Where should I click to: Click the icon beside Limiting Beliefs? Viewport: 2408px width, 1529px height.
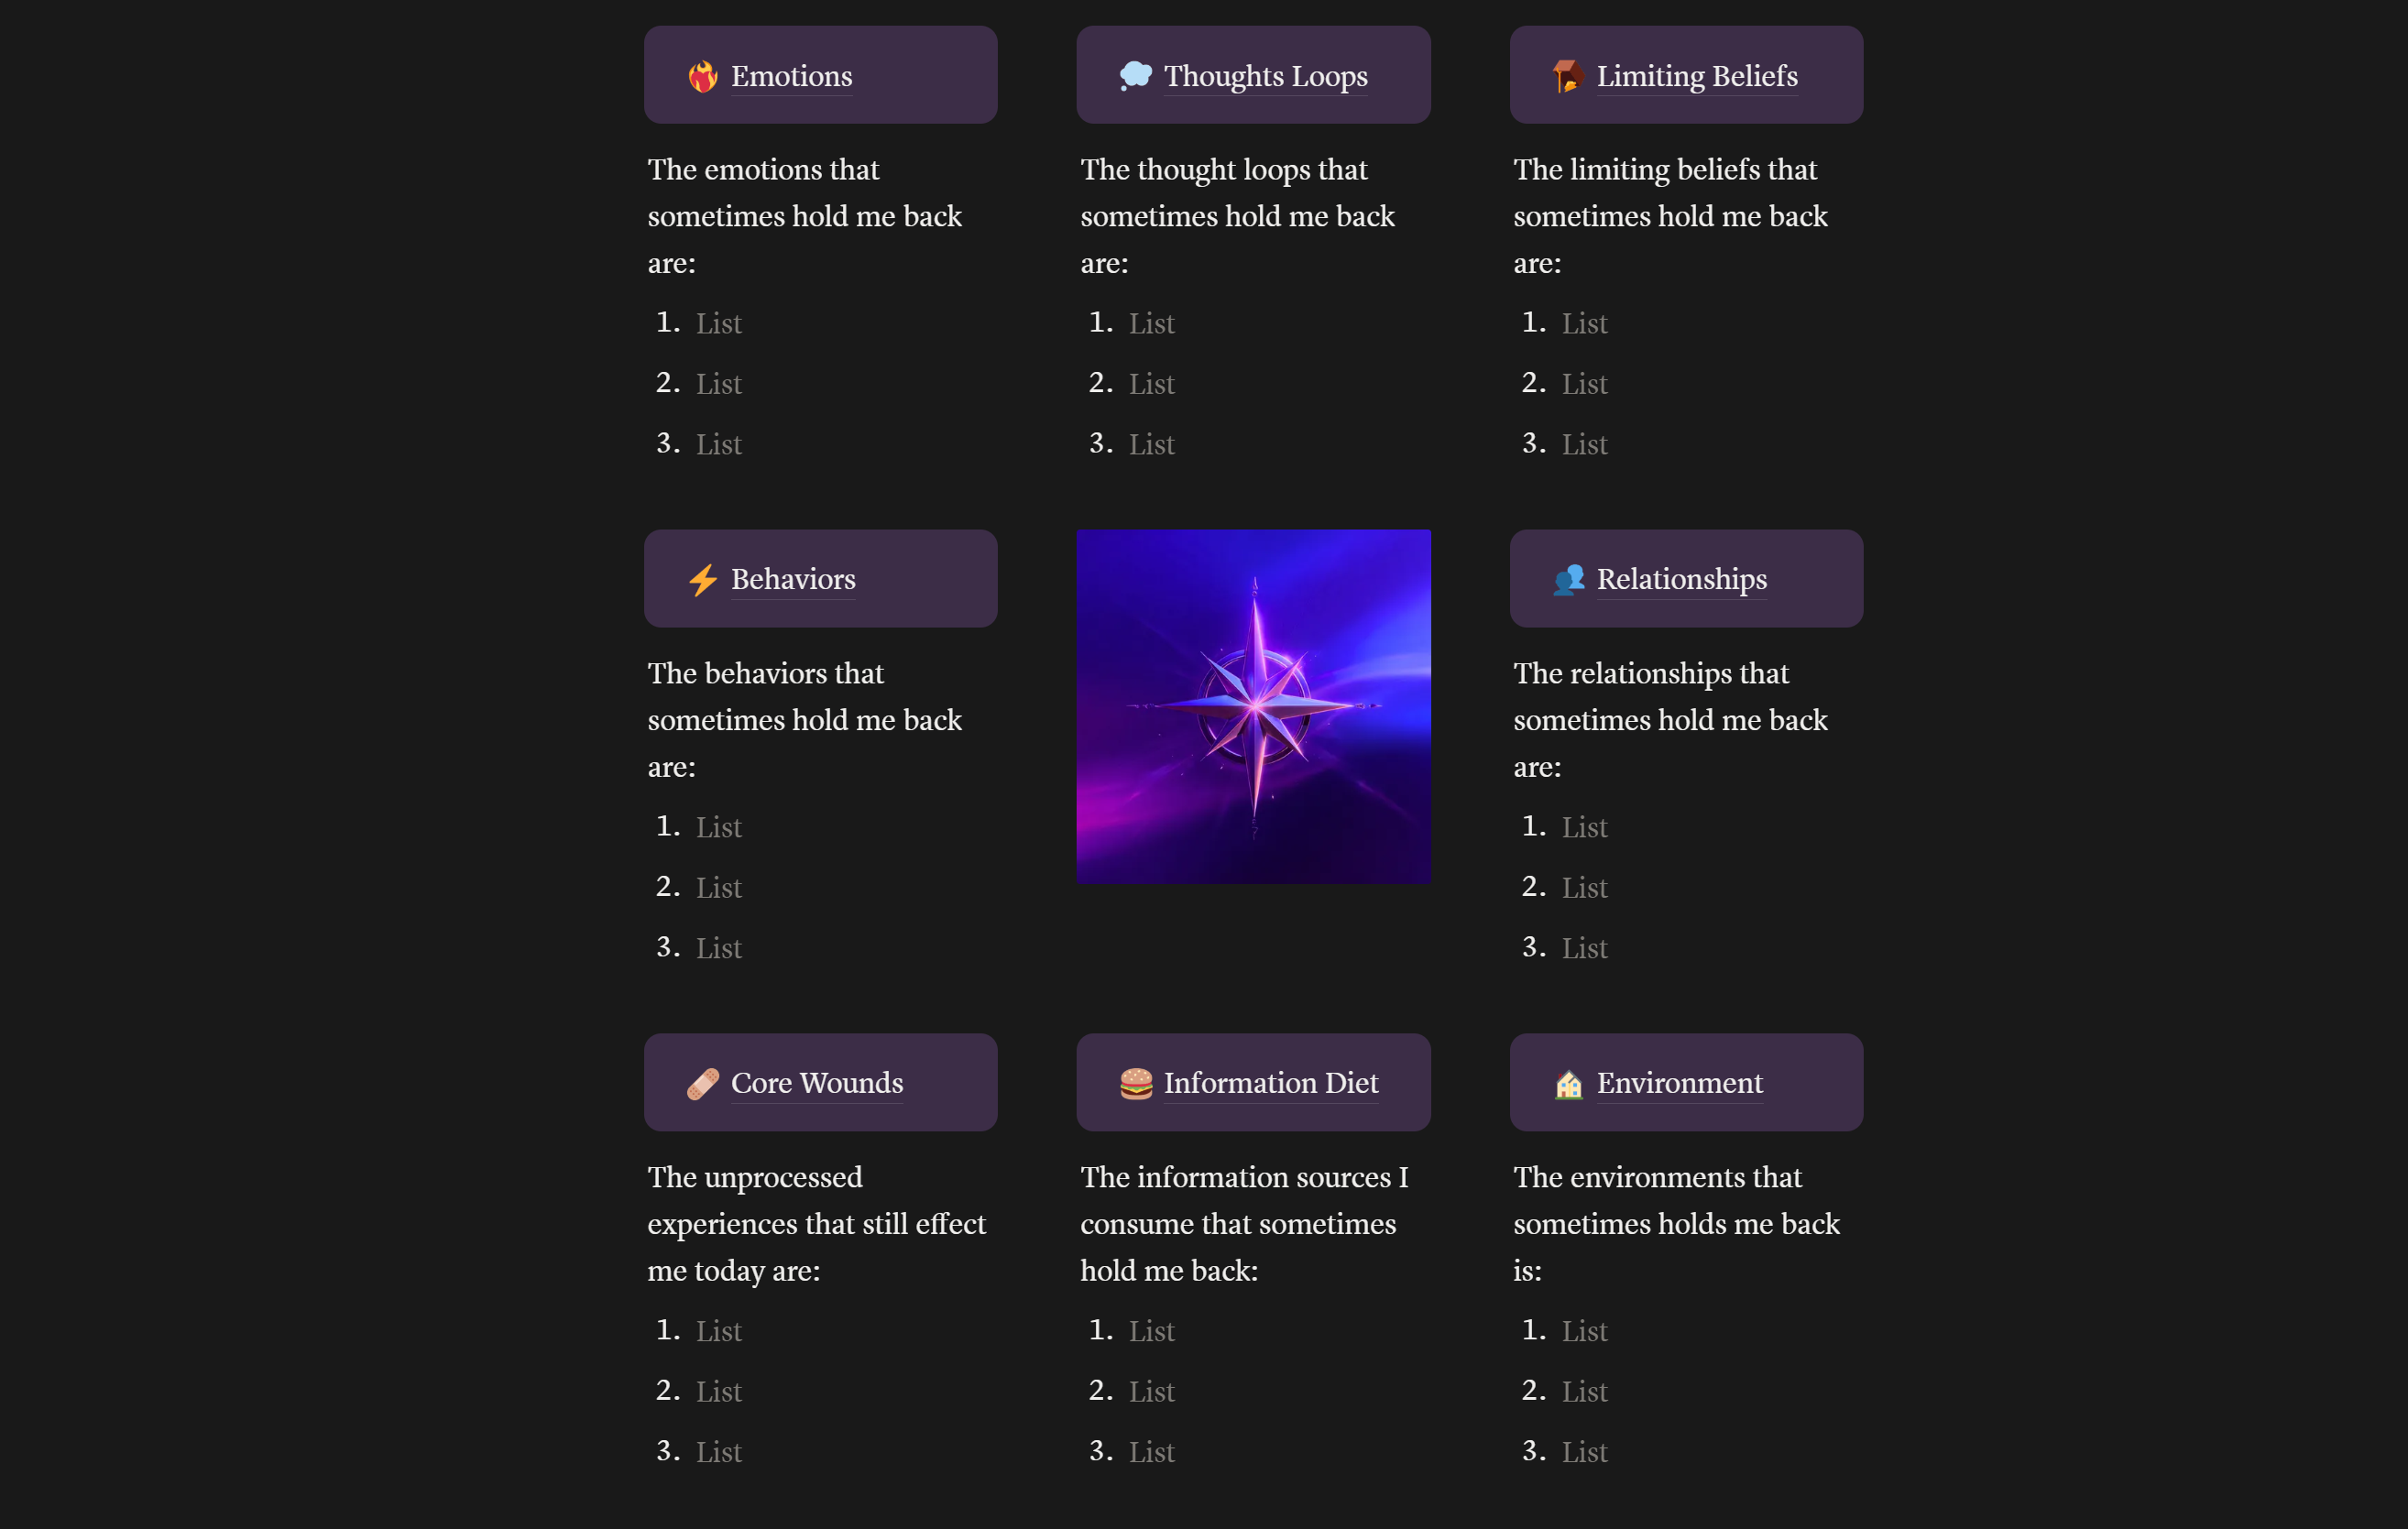coord(1567,76)
